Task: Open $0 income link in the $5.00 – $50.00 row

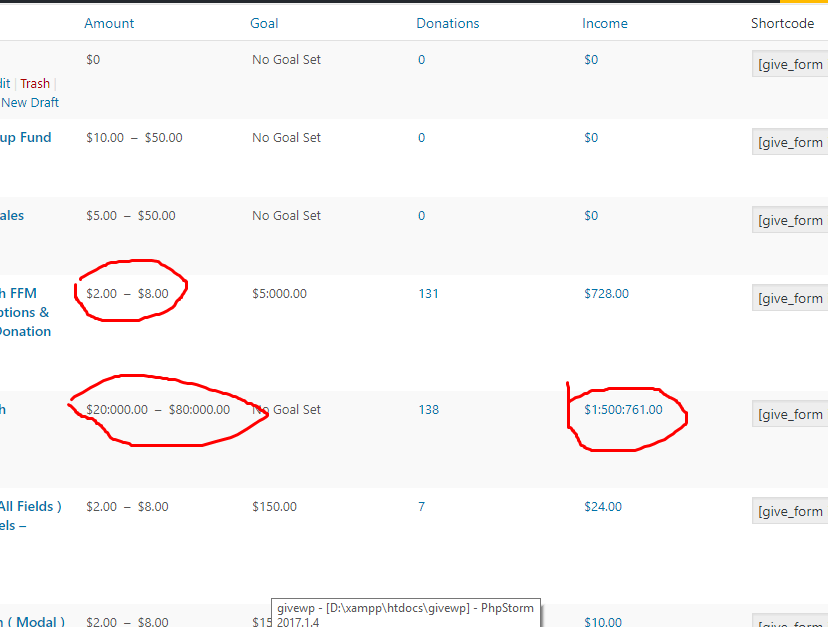Action: tap(591, 216)
